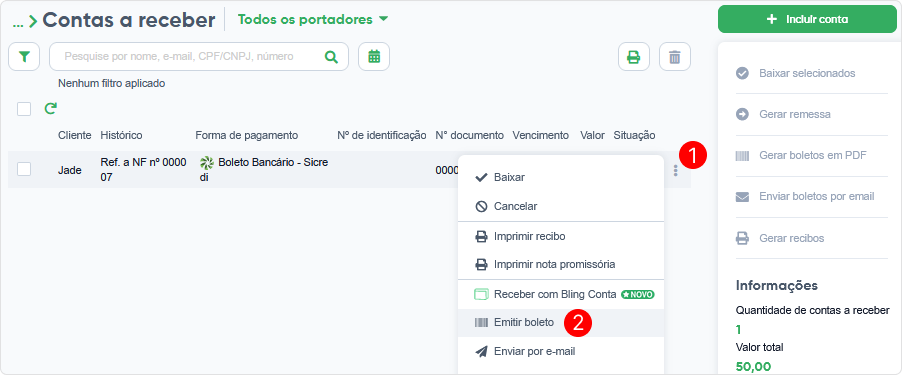Screen dimensions: 902x375
Task: Click Gerar boletos em PDF link
Action: tap(812, 155)
